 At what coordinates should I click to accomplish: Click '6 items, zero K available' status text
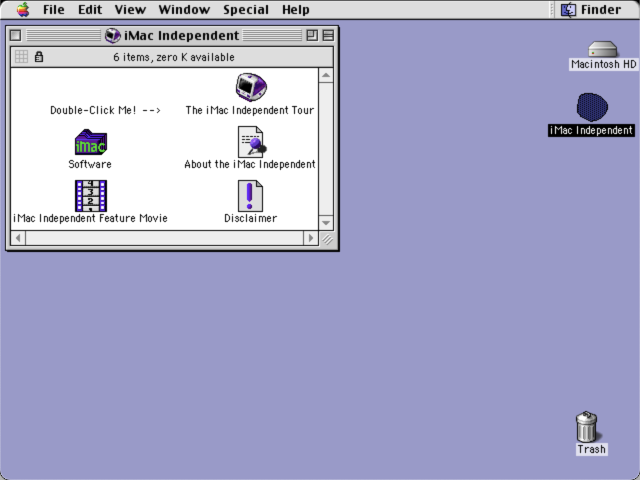(174, 57)
